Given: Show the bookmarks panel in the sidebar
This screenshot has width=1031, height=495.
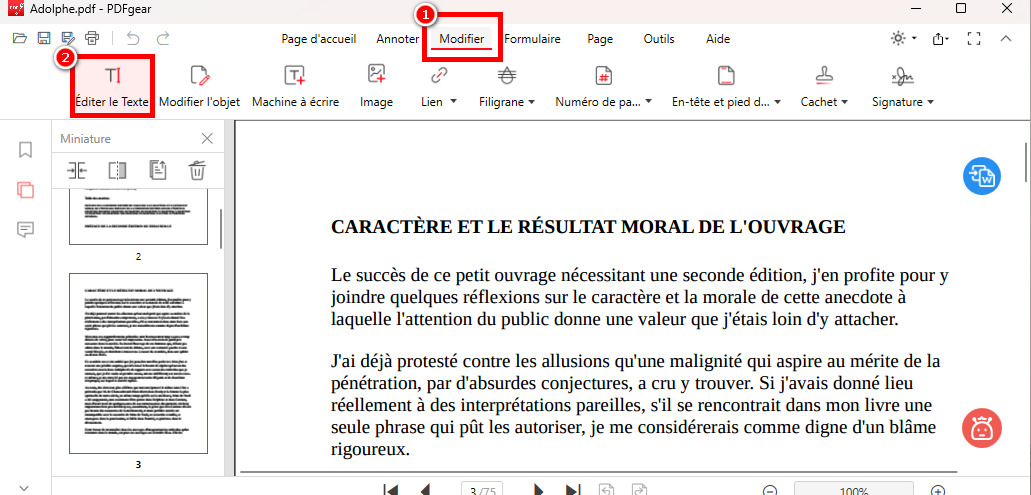Looking at the screenshot, I should click(26, 150).
